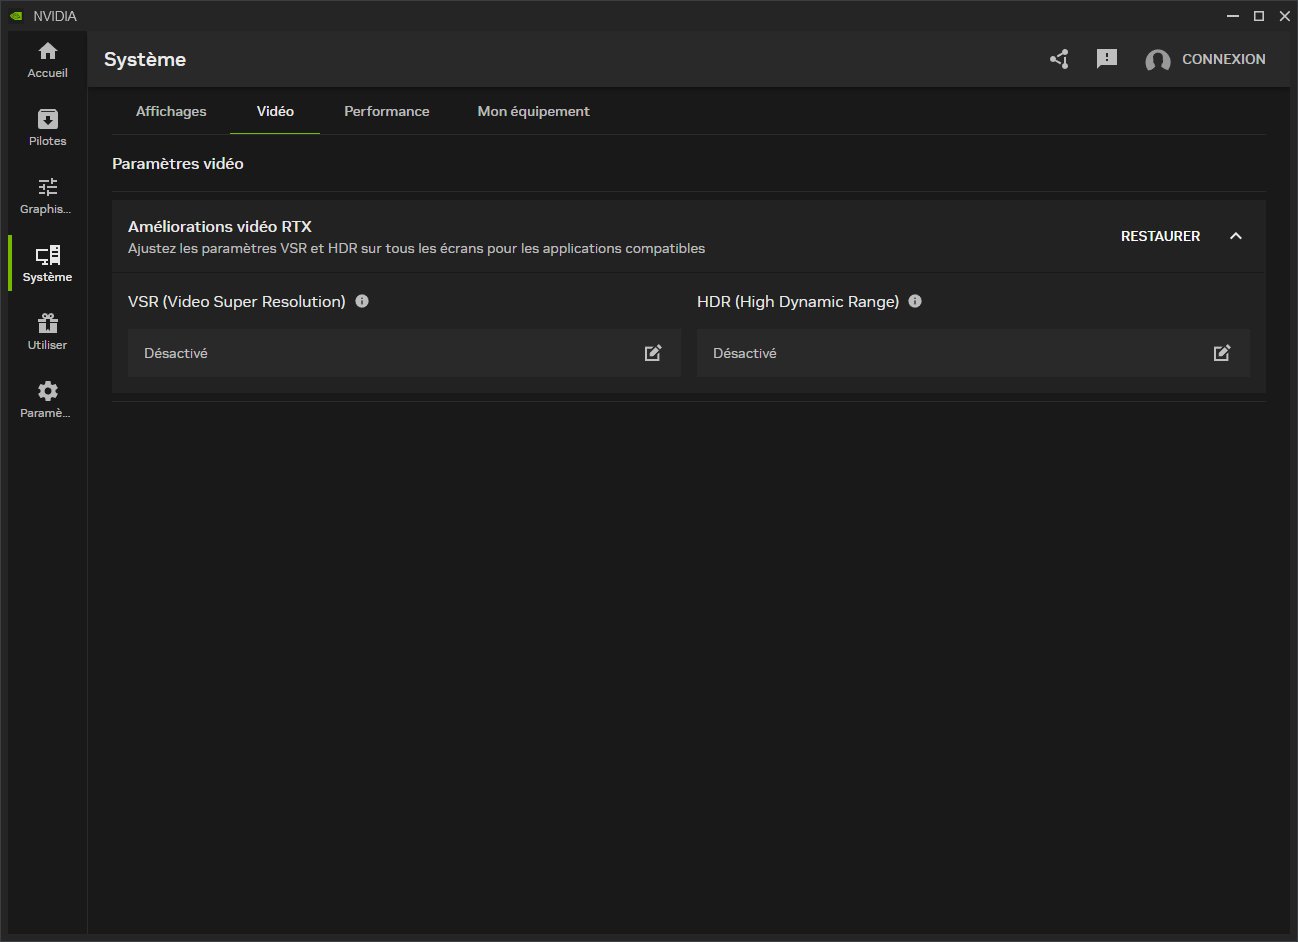Screen dimensions: 1298x942
Task: Click the VSR (Video Super Resolution) label
Action: point(237,302)
